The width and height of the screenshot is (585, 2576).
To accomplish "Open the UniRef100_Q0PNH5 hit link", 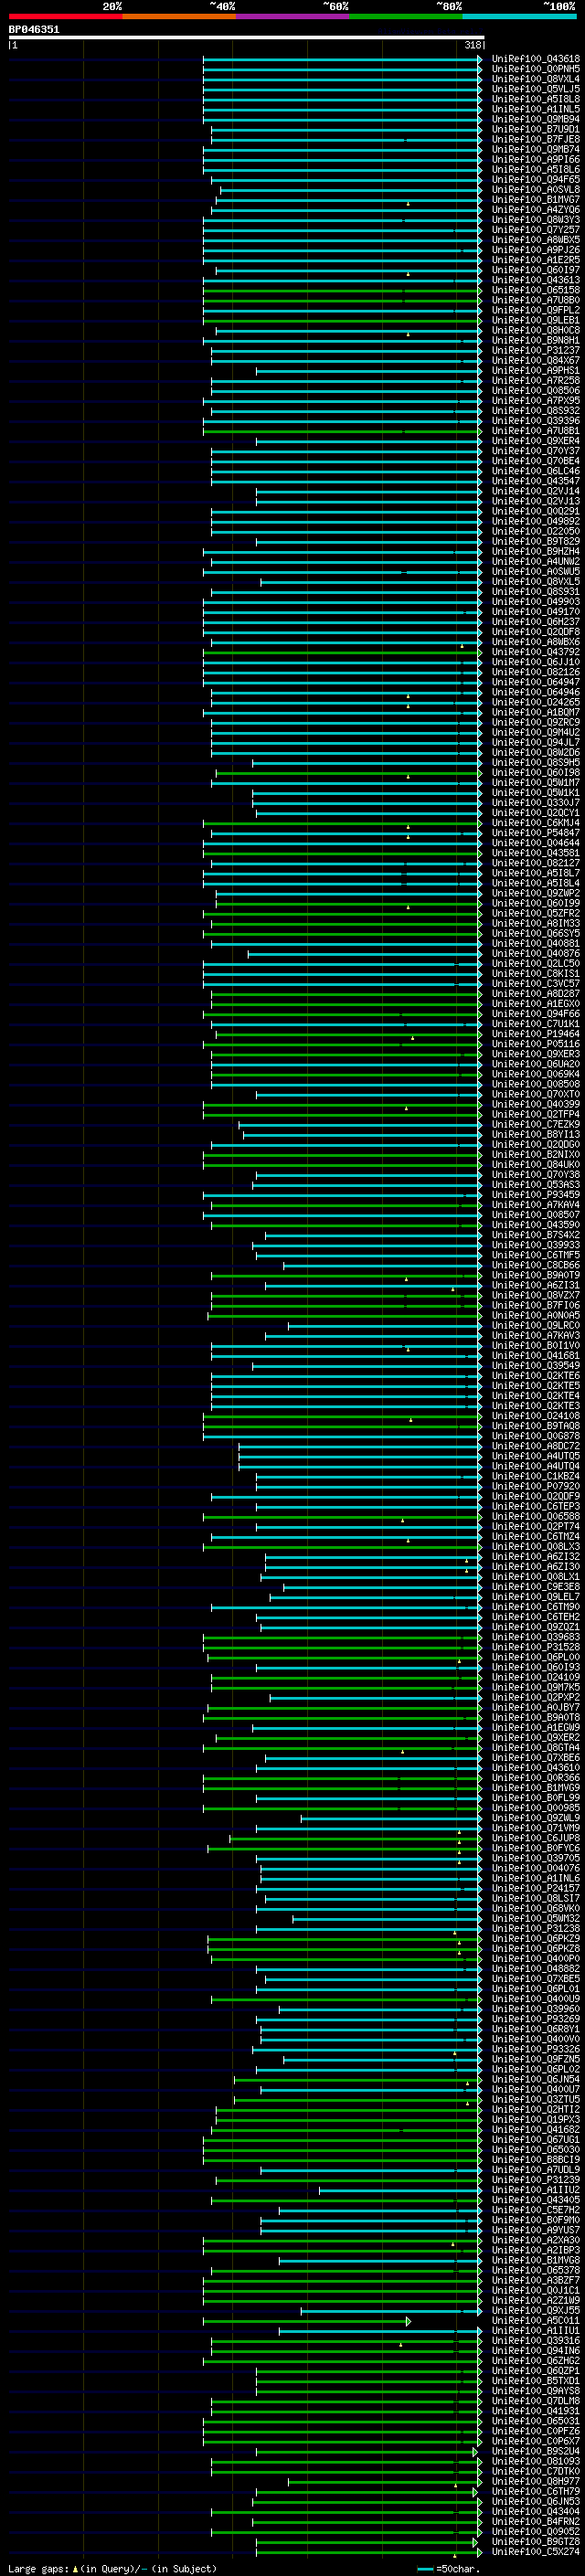I will (x=535, y=69).
